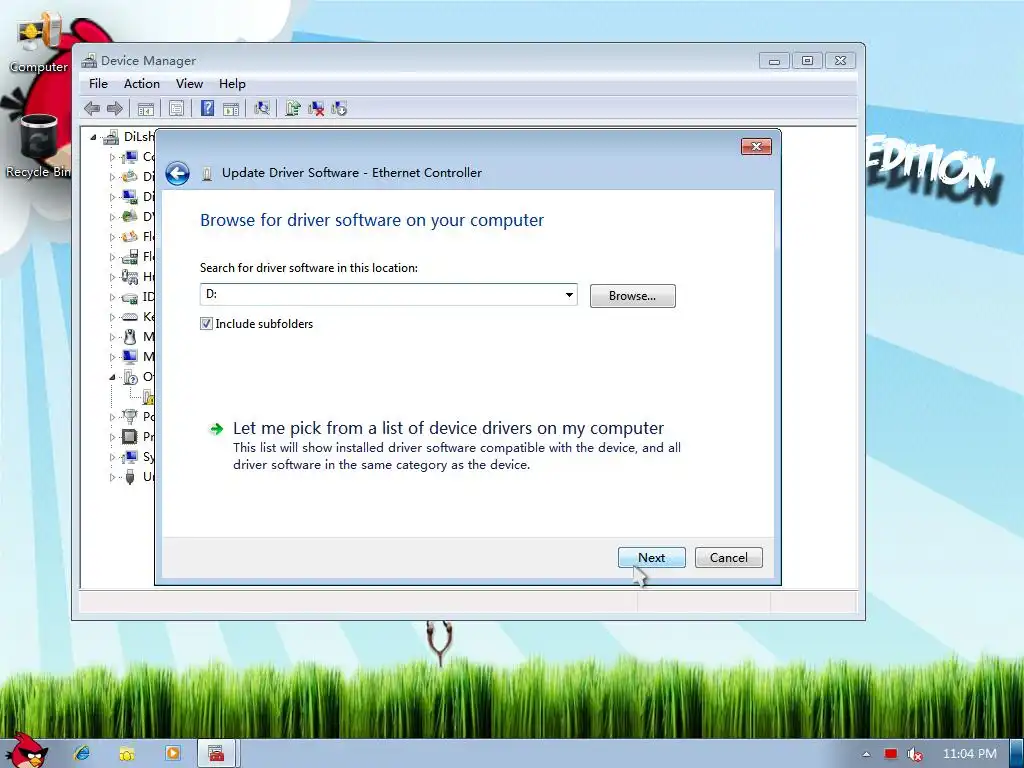Click the Angry Bird Start button
The image size is (1024, 768).
[x=27, y=750]
